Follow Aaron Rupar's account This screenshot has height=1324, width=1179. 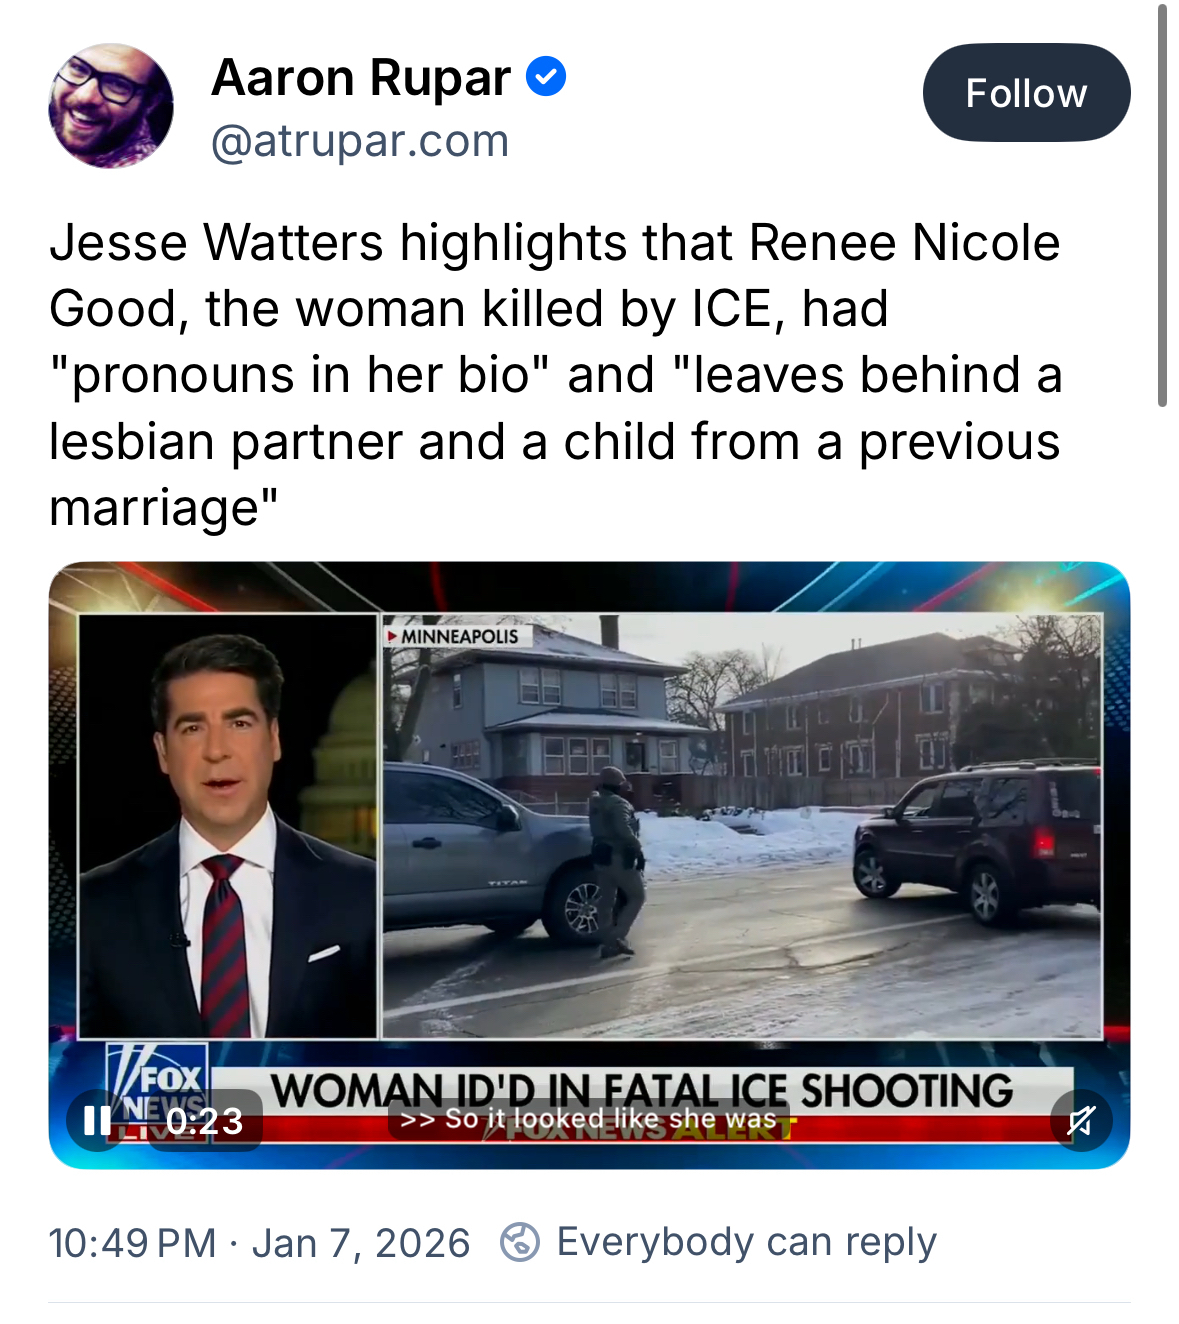coord(1026,92)
